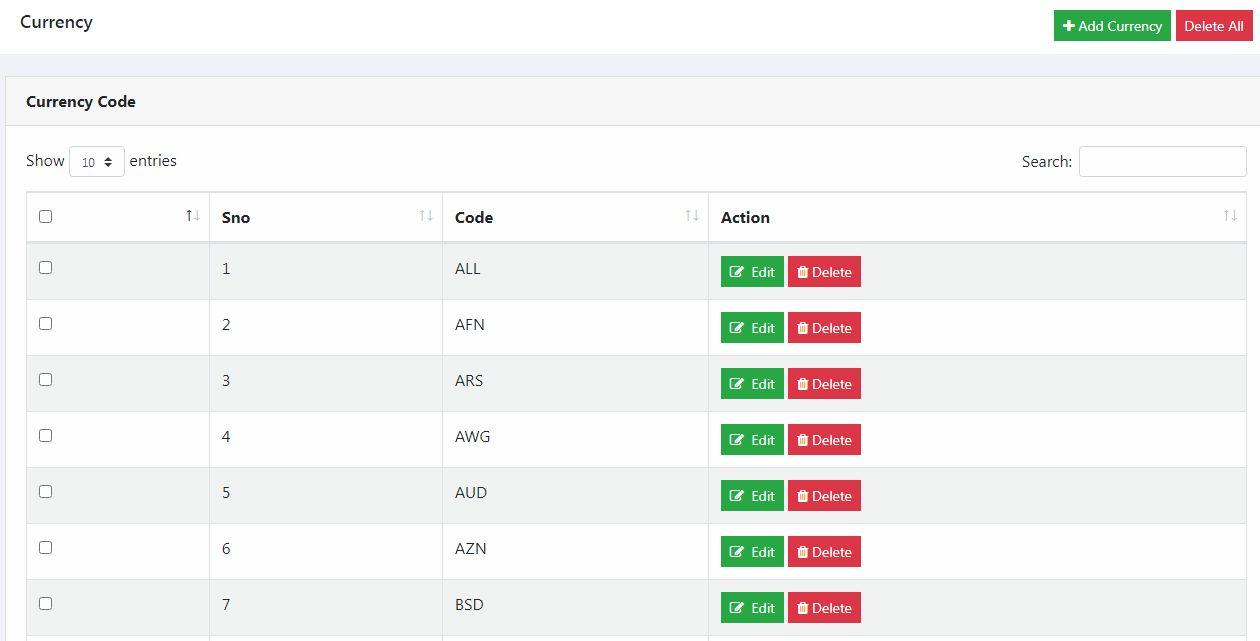1260x641 pixels.
Task: Focus the Search input field
Action: pos(1162,161)
